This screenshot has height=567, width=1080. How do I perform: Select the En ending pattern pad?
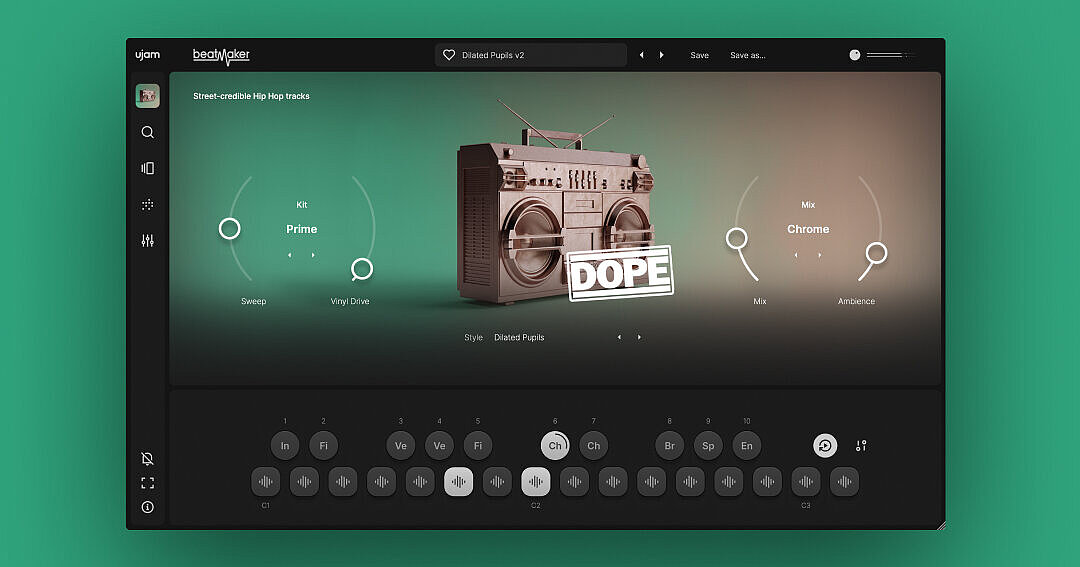click(746, 446)
